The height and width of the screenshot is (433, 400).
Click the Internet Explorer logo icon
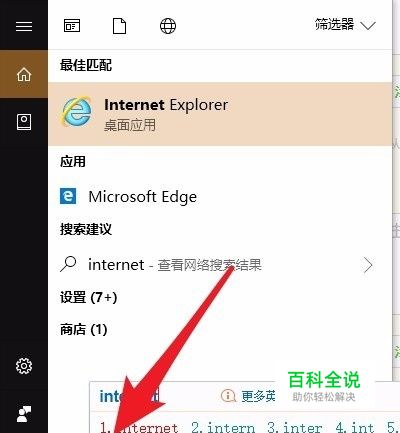(x=77, y=112)
